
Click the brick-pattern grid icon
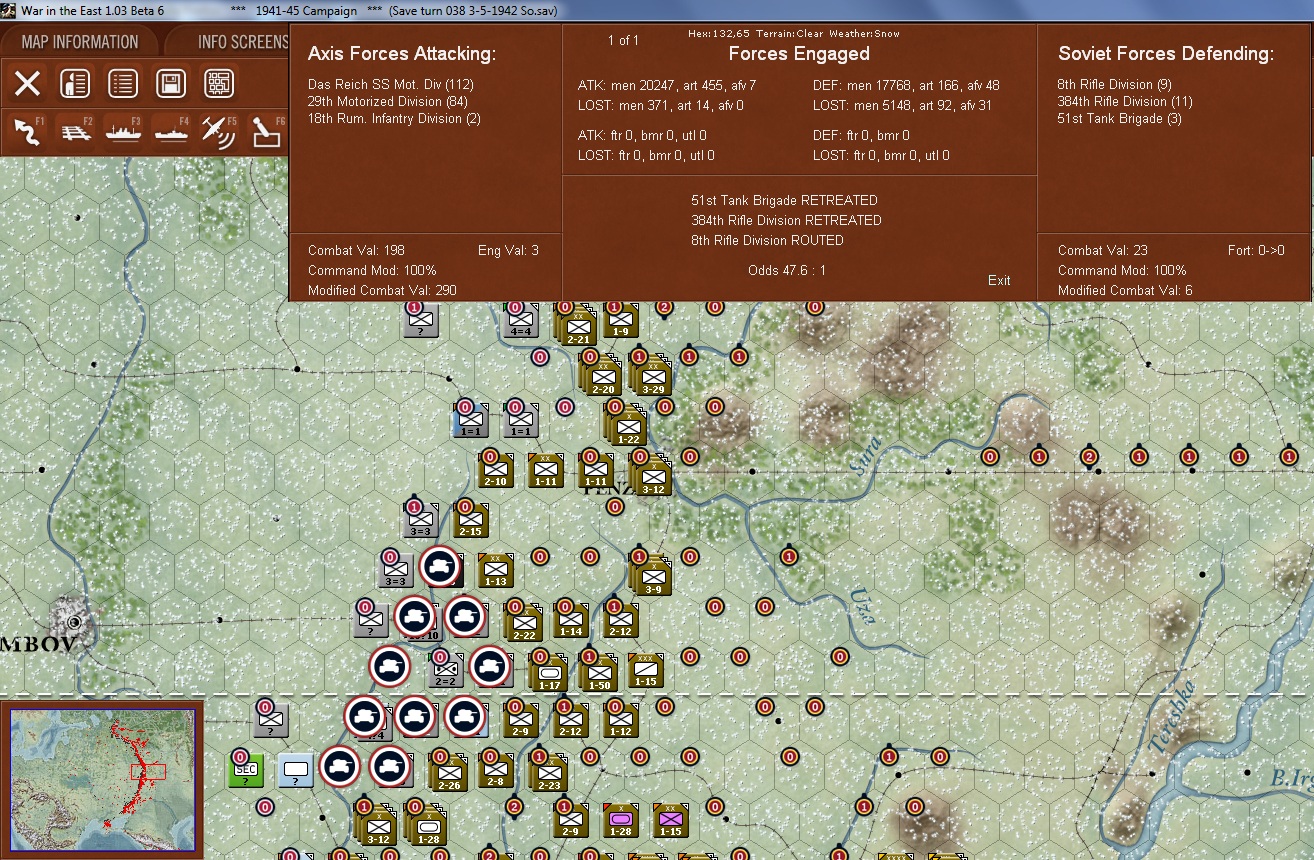pyautogui.click(x=219, y=84)
